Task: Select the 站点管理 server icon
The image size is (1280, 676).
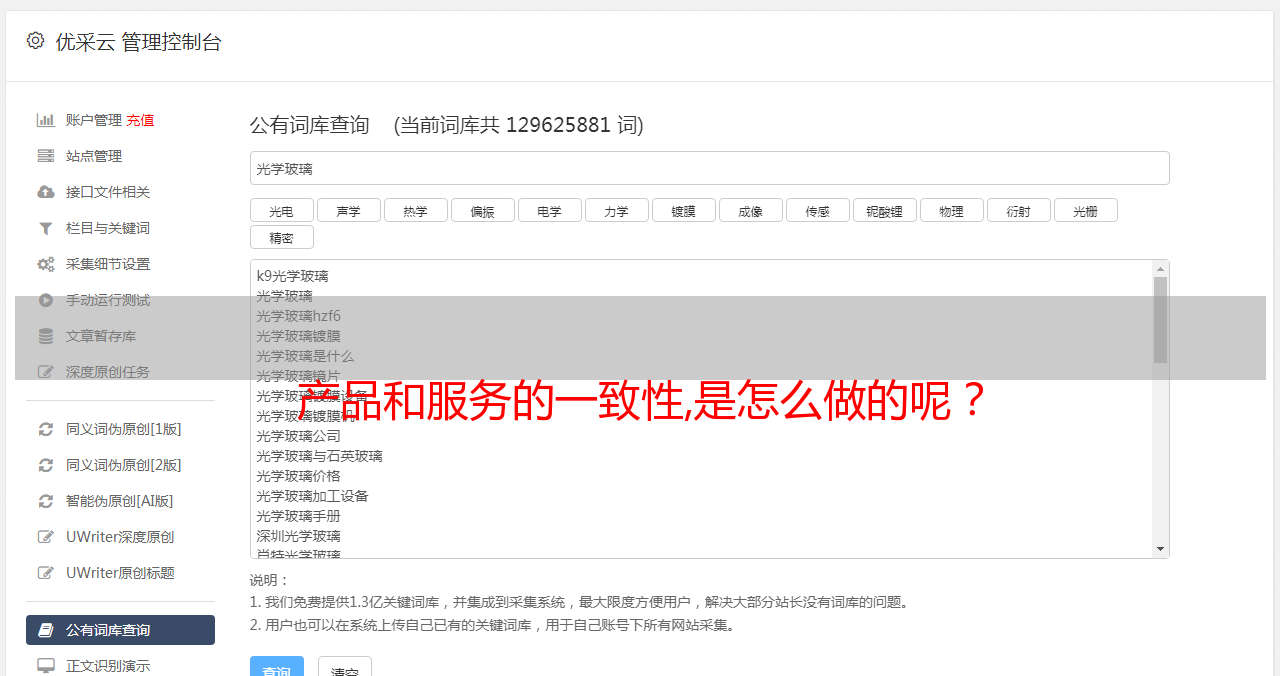Action: 46,156
